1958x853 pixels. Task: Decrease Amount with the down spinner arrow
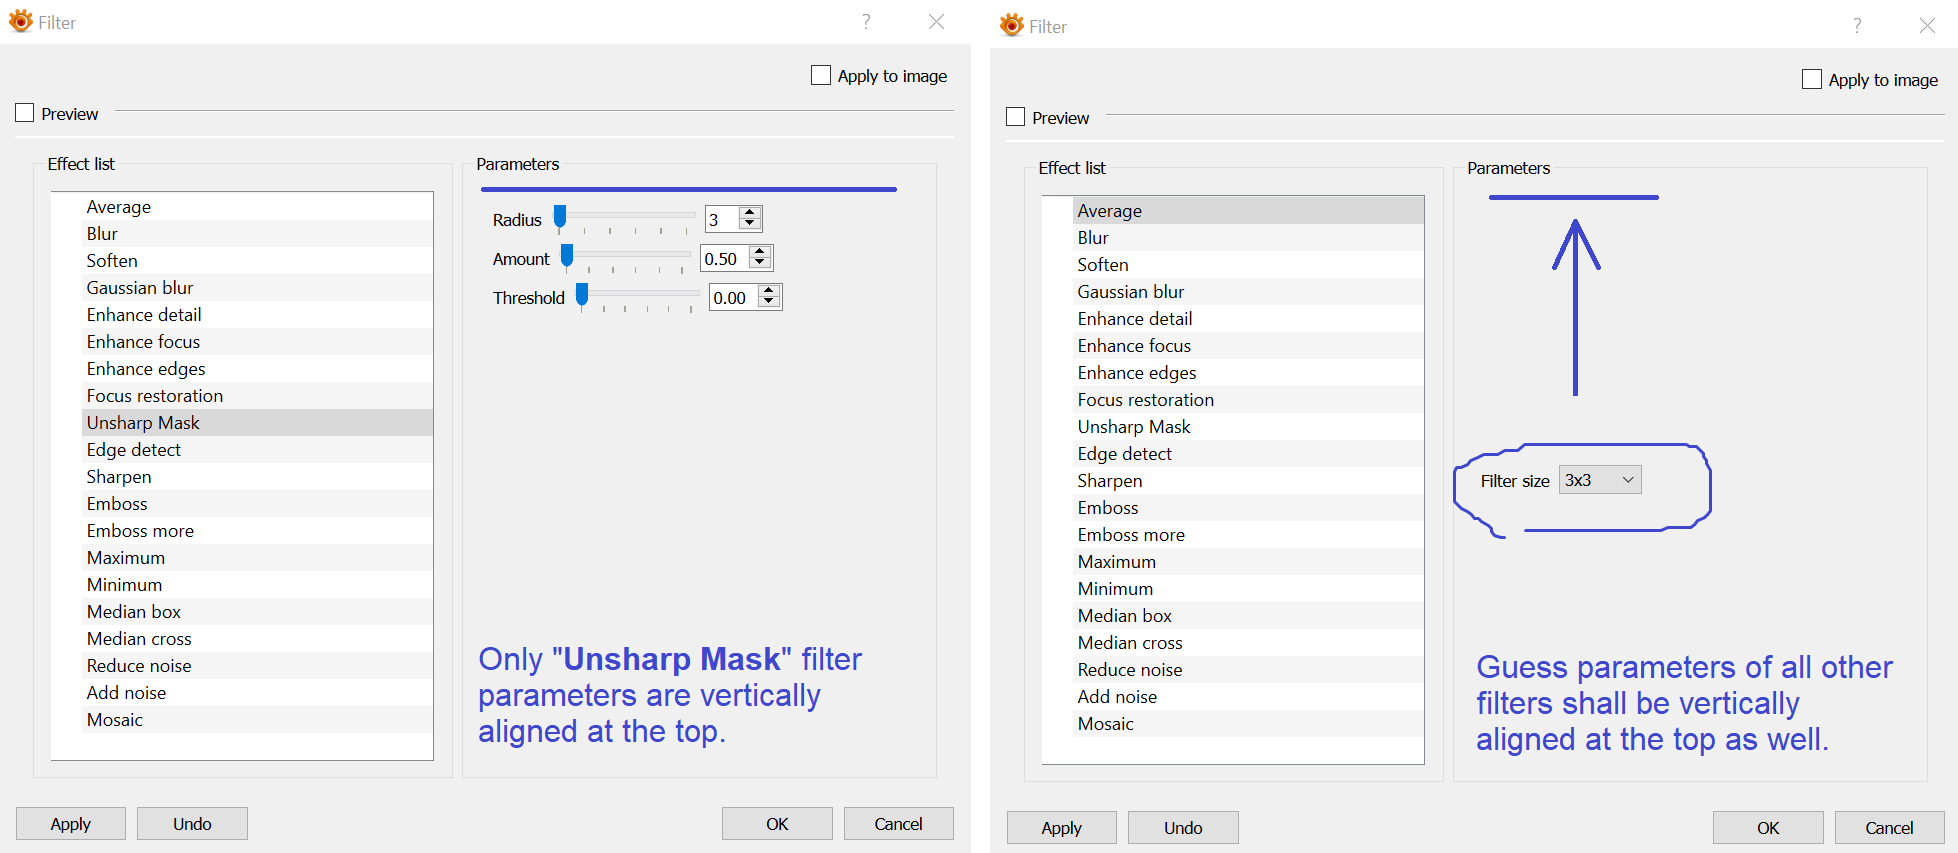click(760, 263)
